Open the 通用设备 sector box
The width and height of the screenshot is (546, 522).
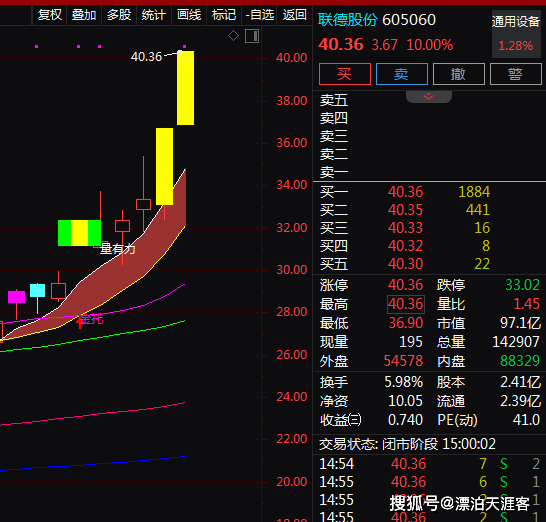click(516, 34)
